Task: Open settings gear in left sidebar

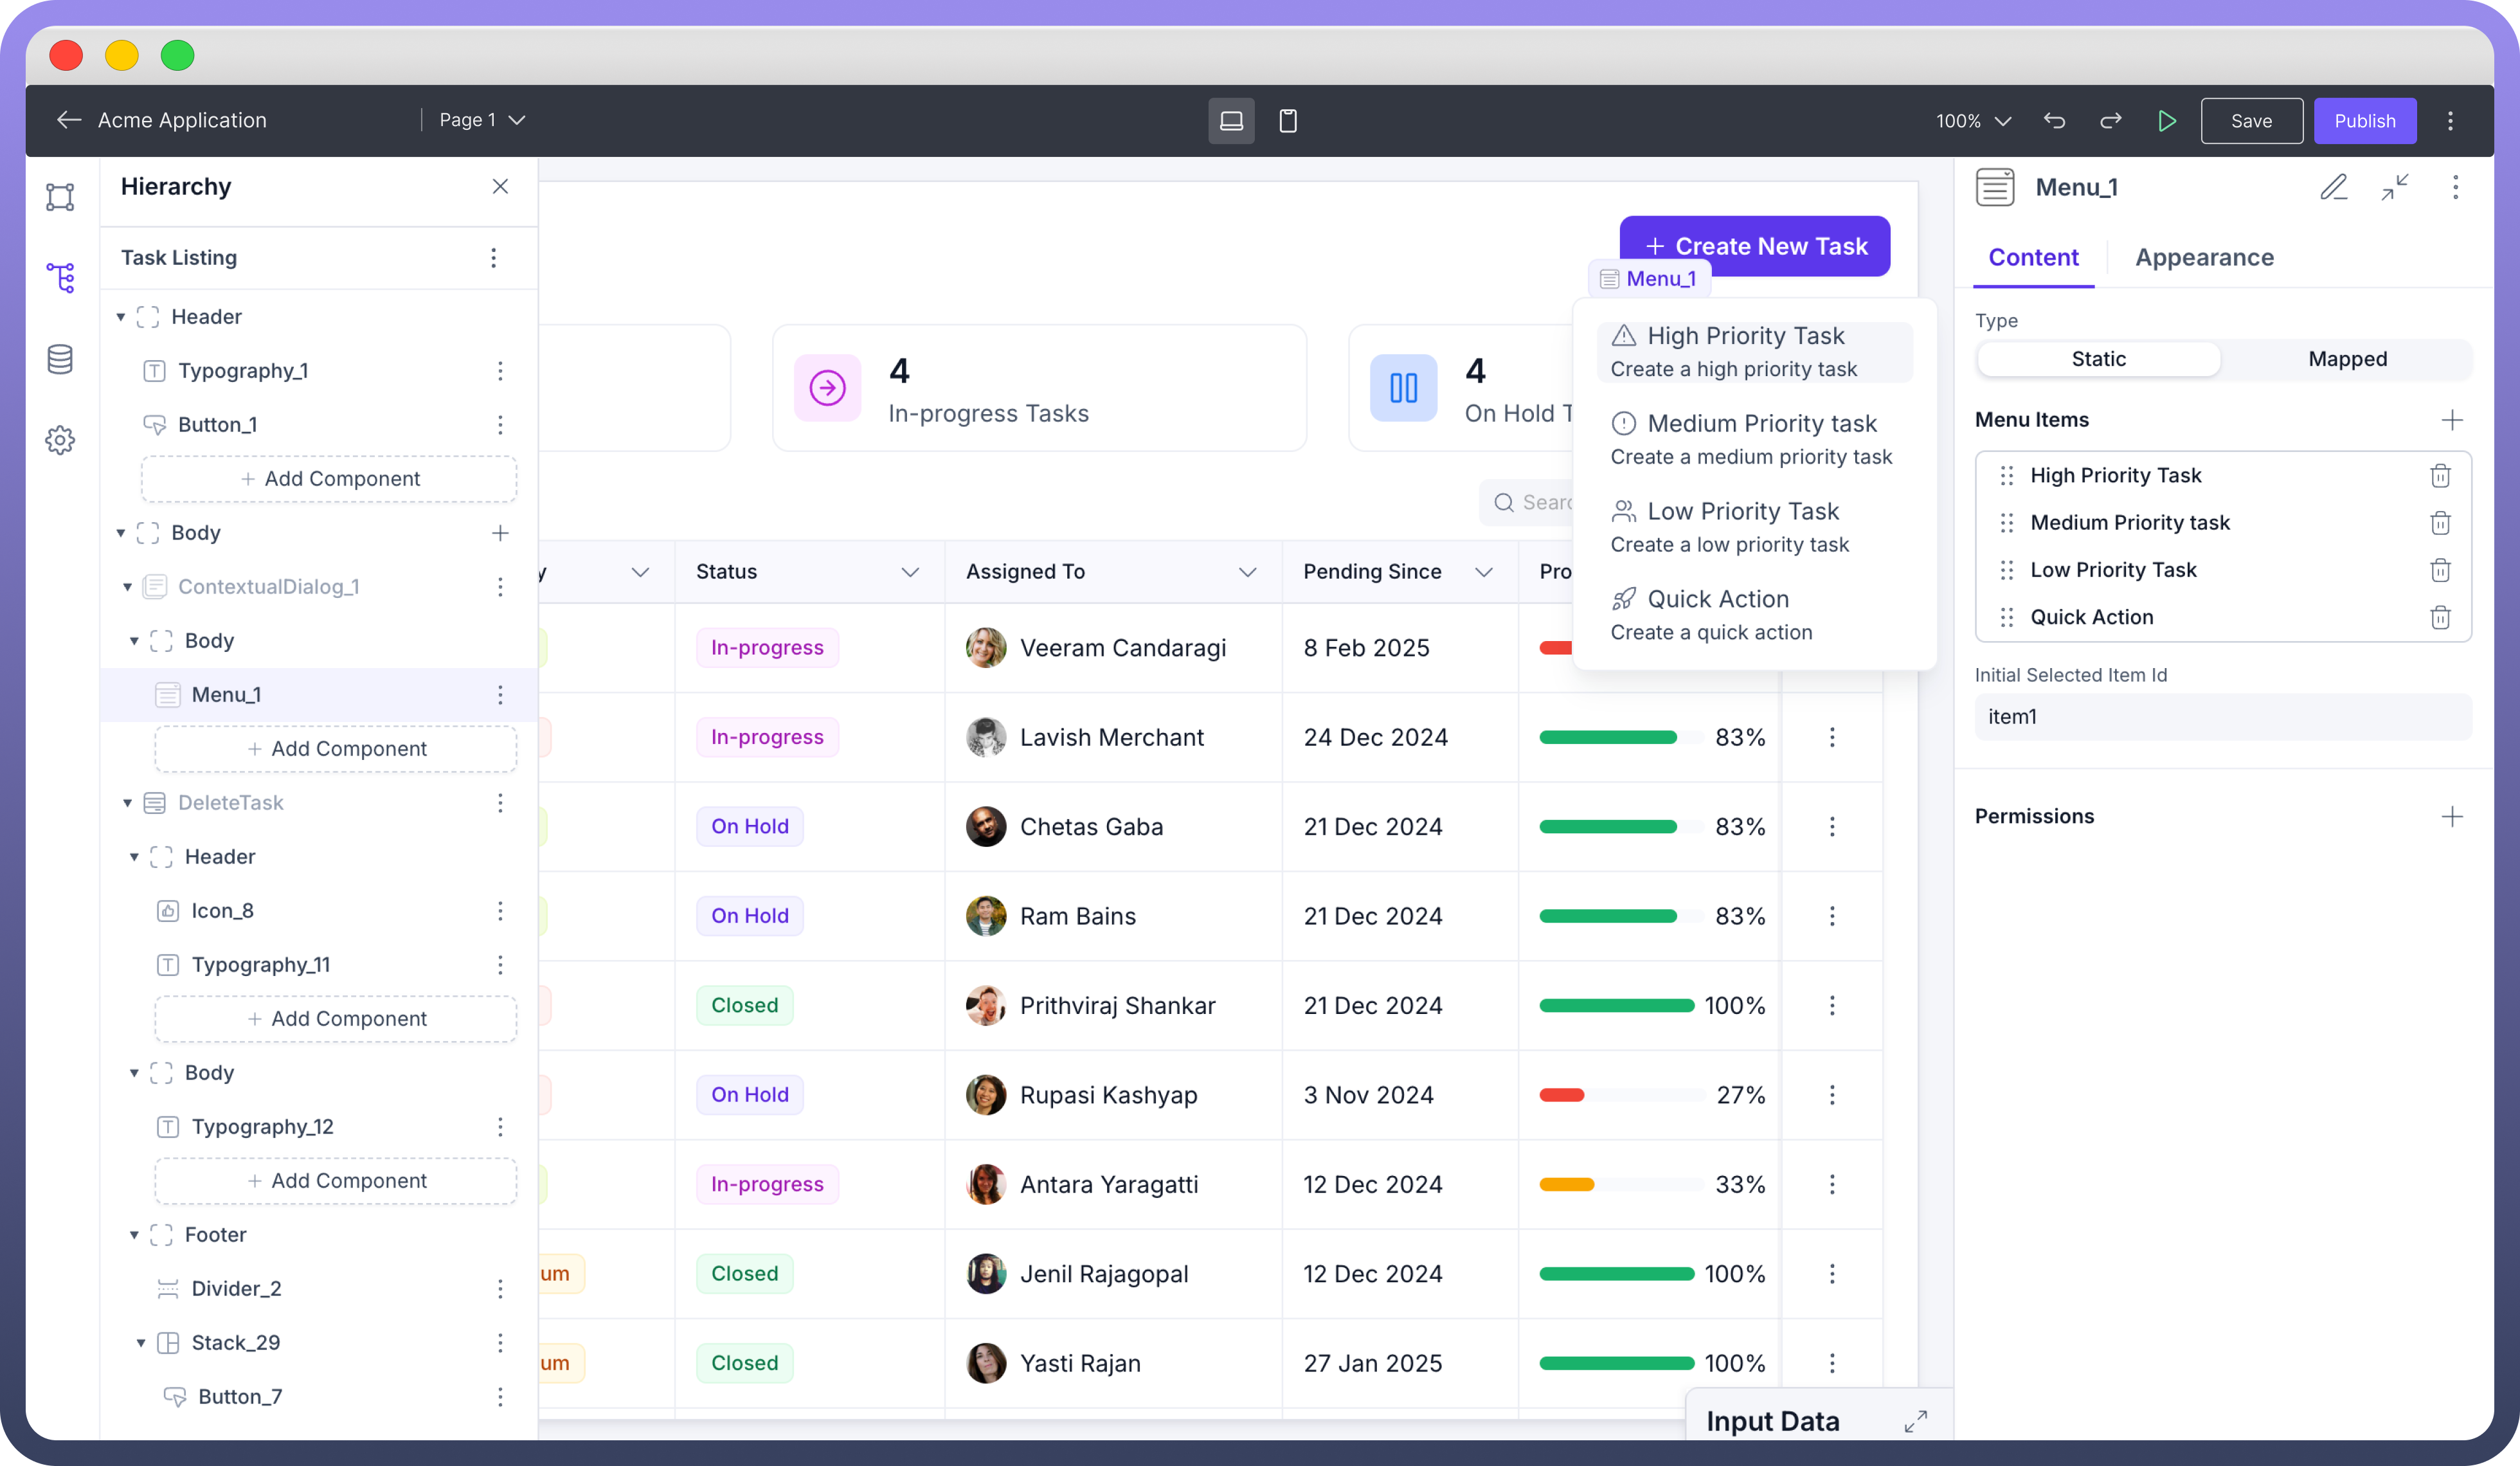Action: coord(60,440)
